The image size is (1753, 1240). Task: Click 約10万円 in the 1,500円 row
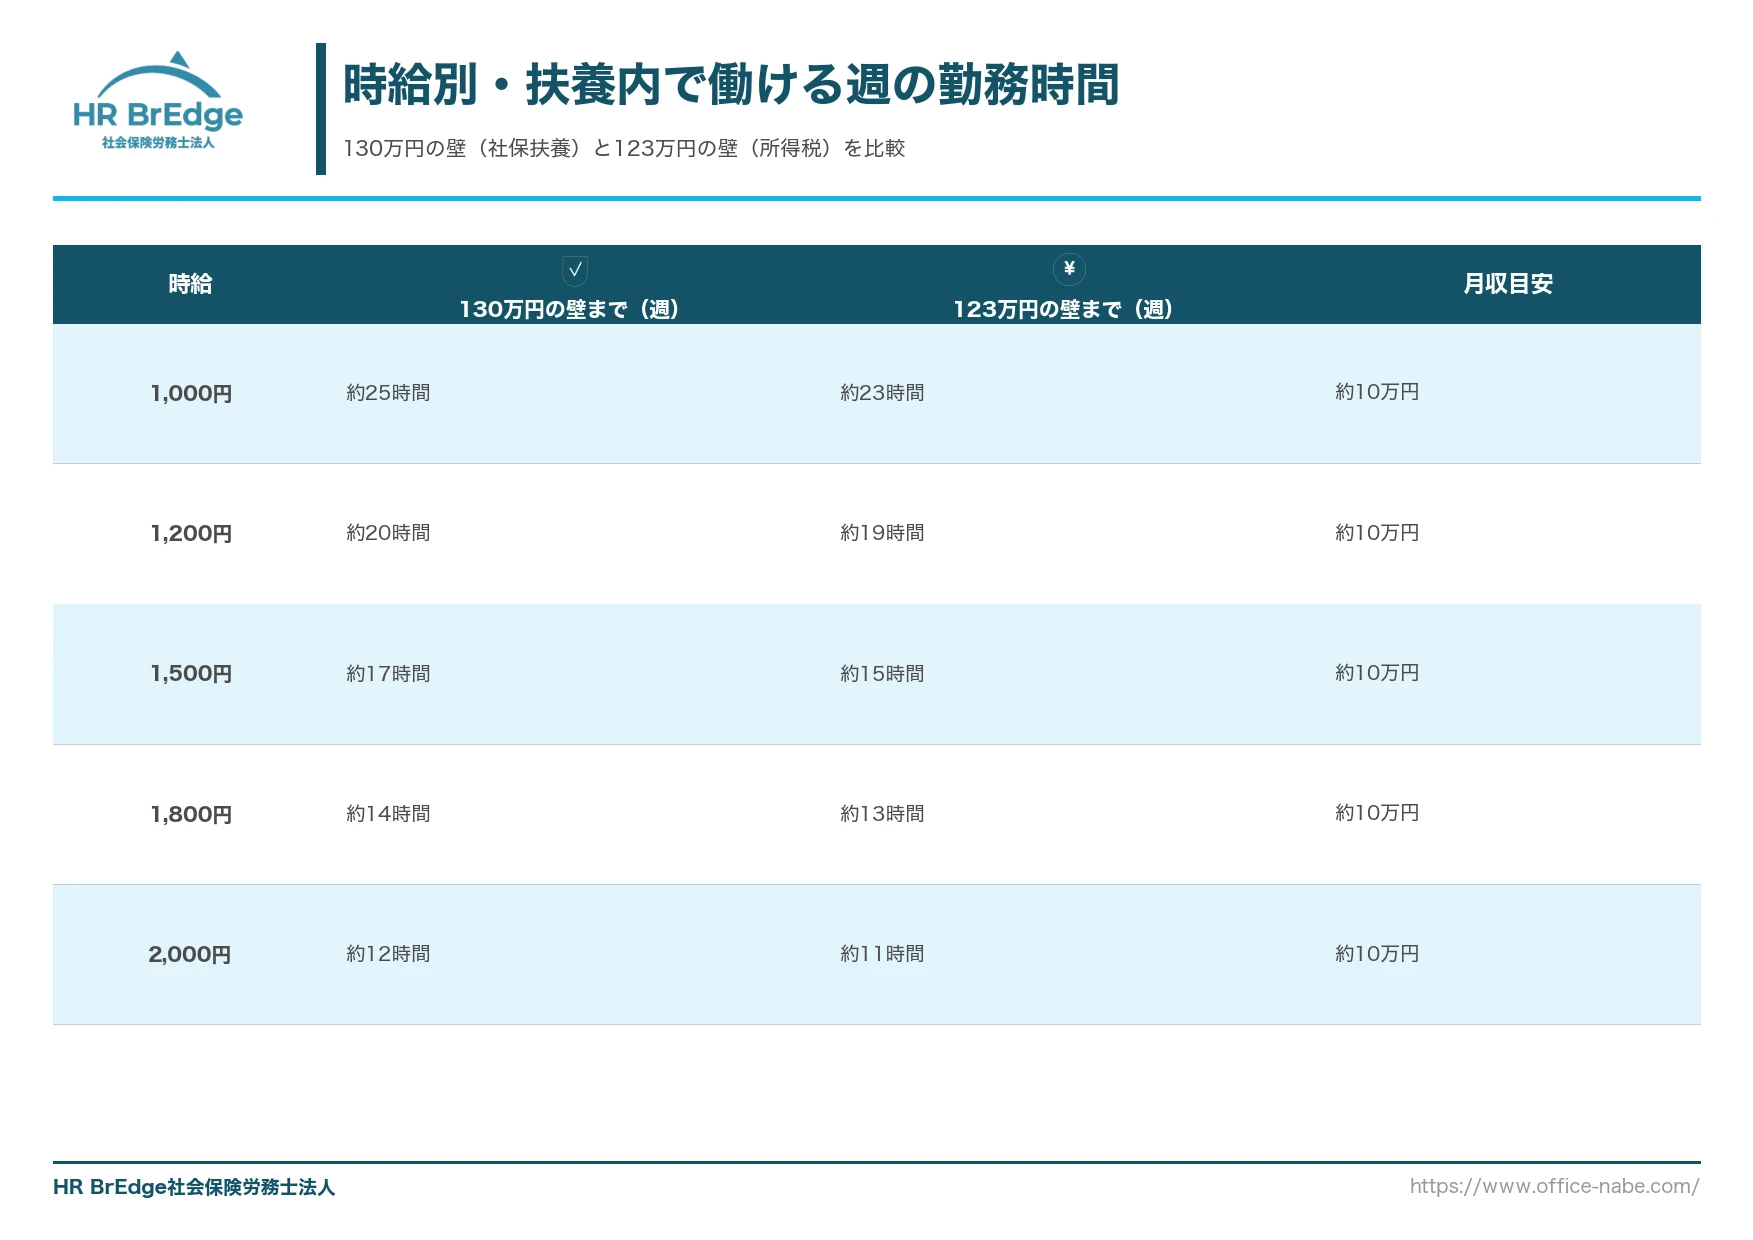(x=1377, y=673)
